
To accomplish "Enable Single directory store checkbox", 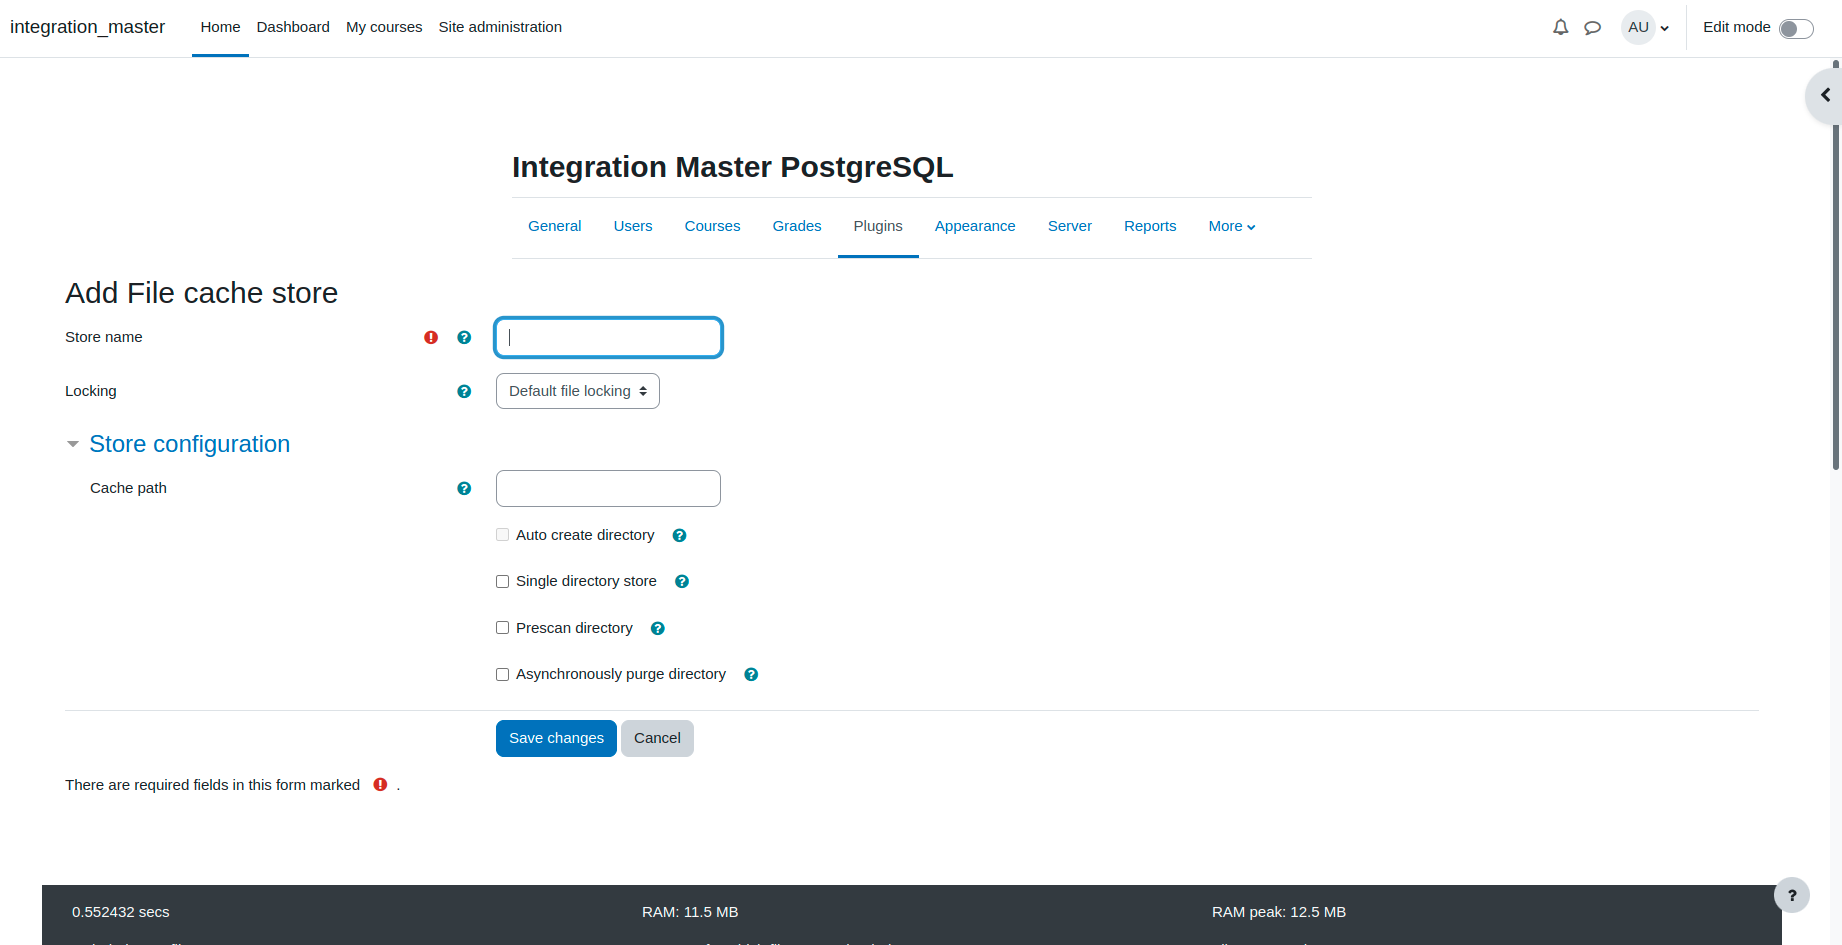I will [x=503, y=581].
